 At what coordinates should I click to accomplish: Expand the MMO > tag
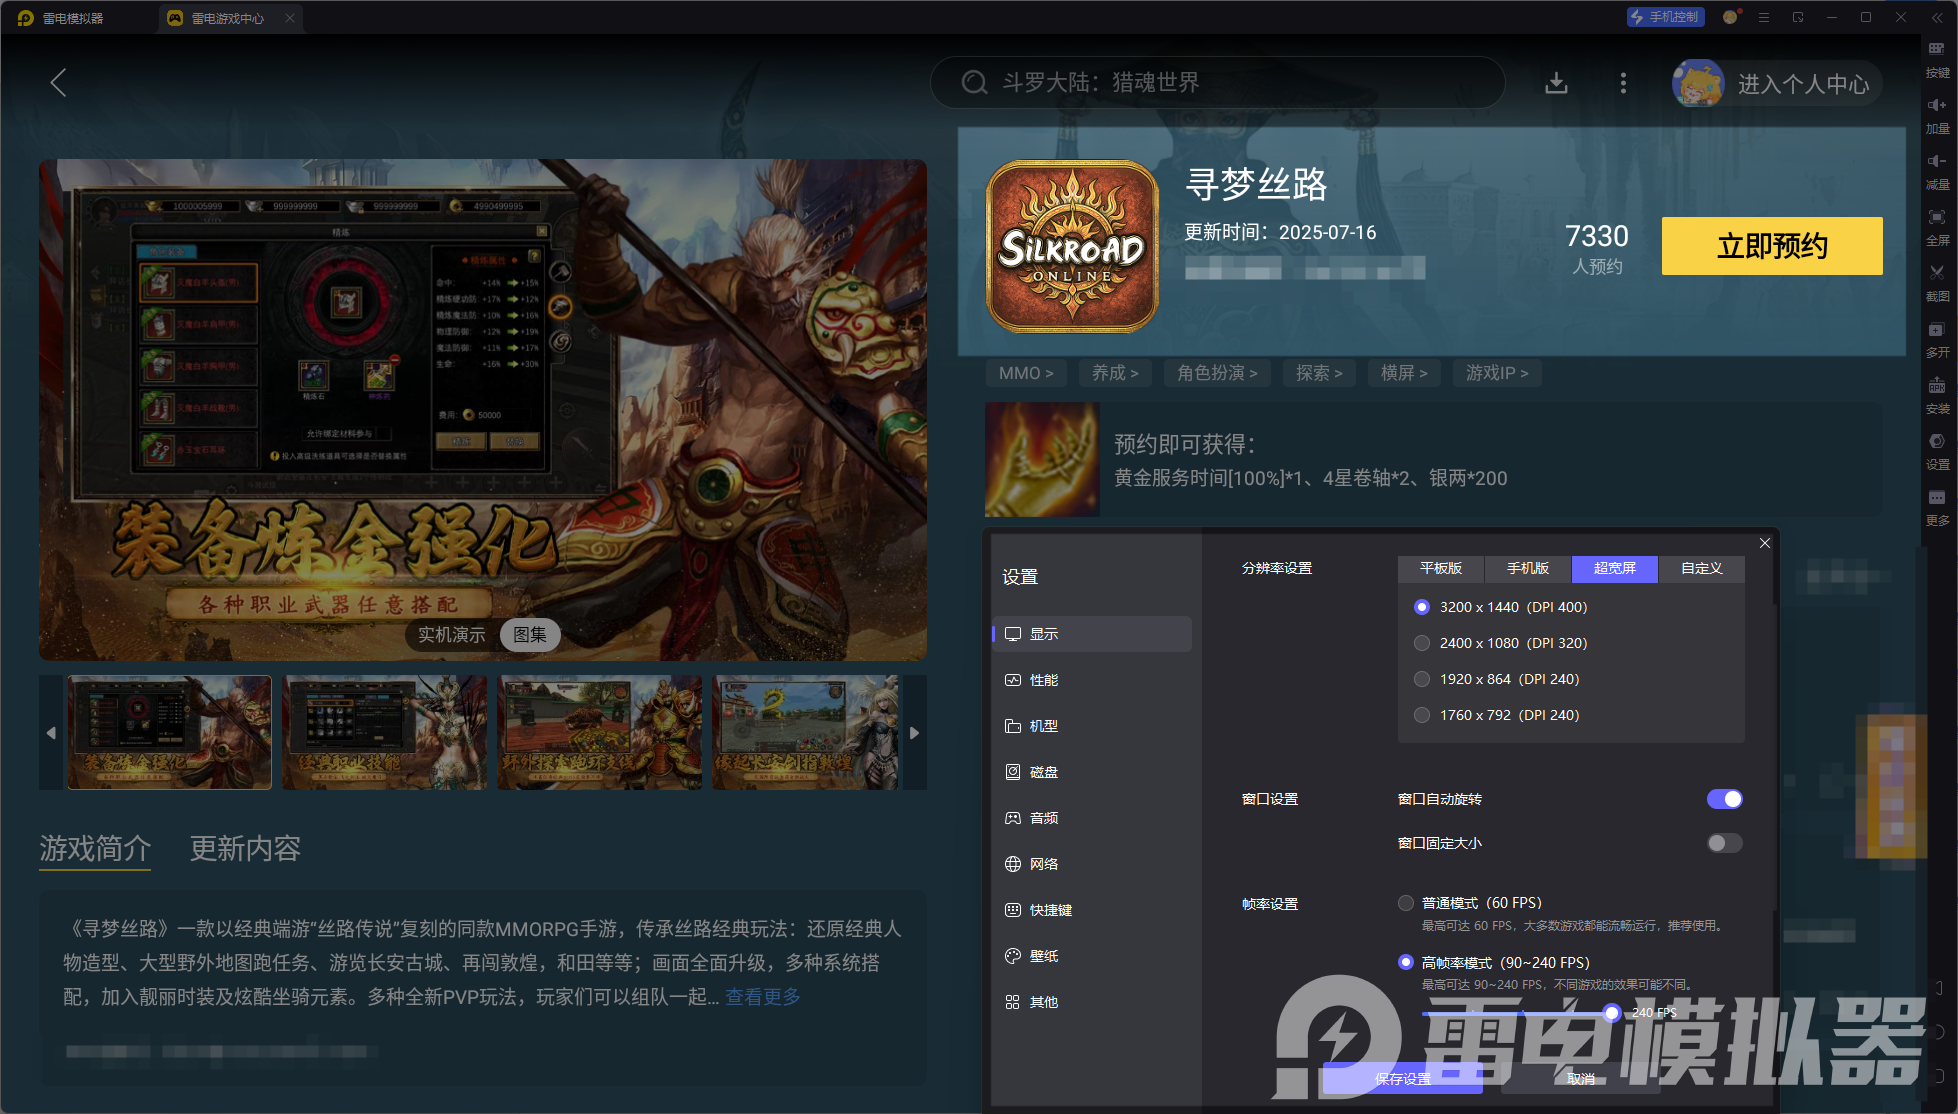(x=1026, y=373)
